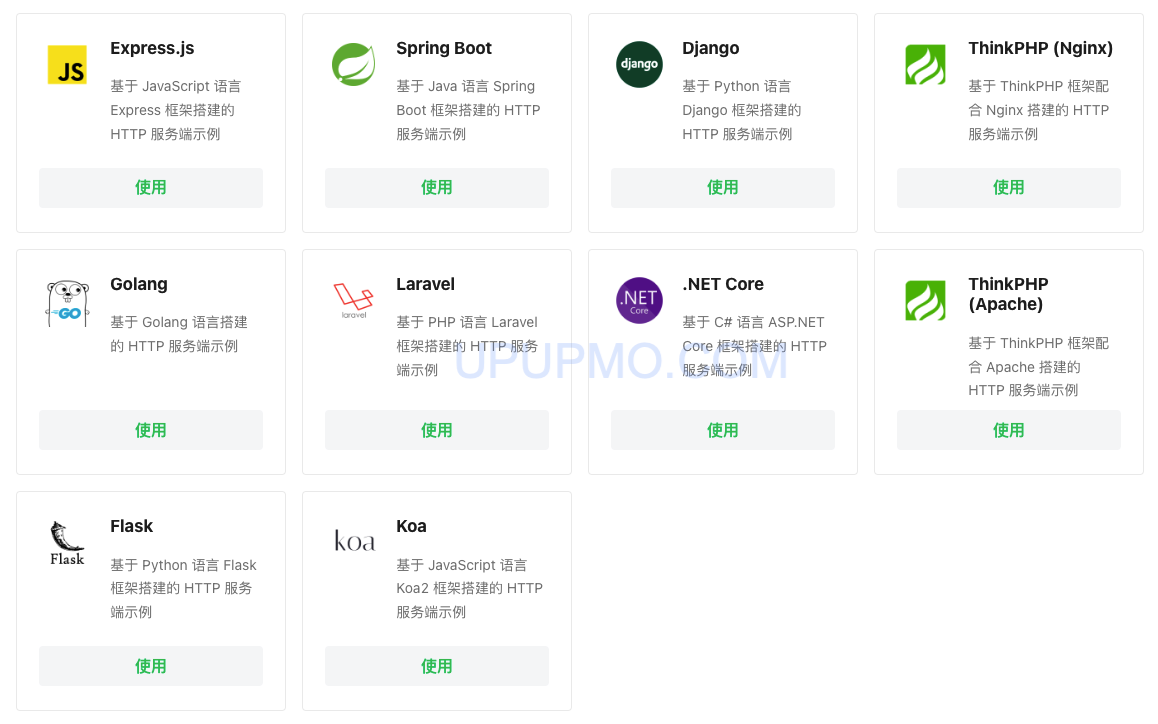
Task: Use the ThinkPHP (Nginx) template
Action: [1009, 188]
